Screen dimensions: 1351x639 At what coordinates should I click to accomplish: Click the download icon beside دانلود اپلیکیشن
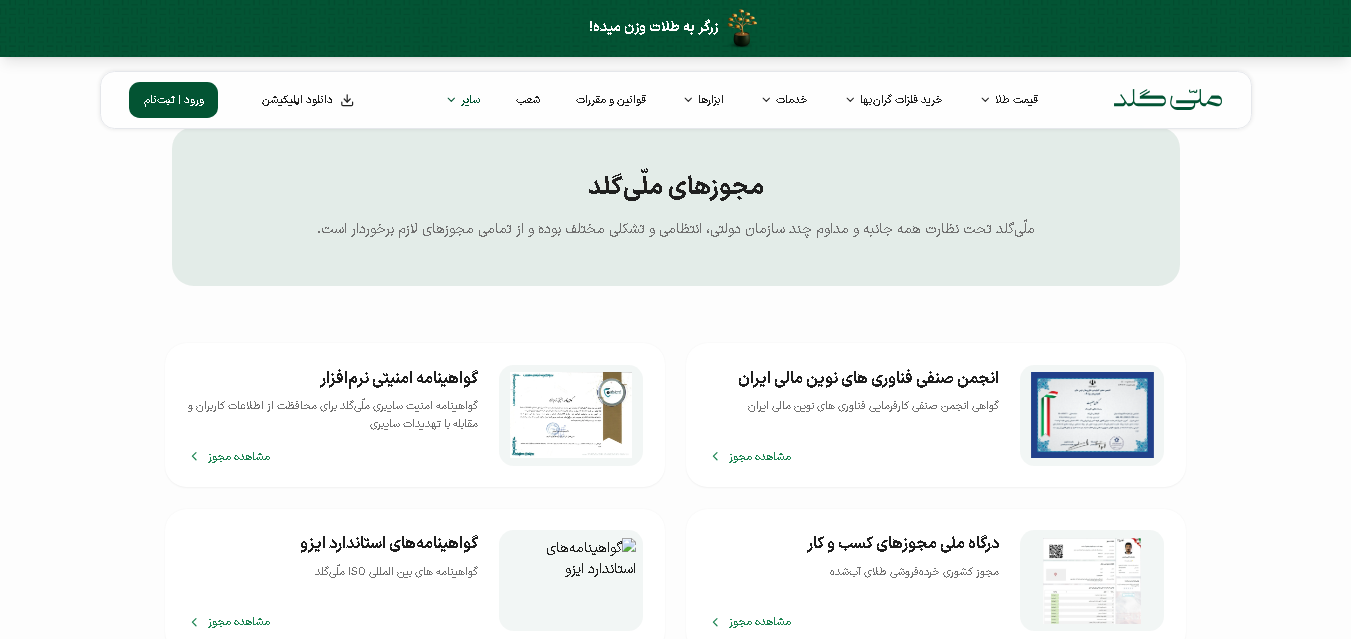[347, 100]
